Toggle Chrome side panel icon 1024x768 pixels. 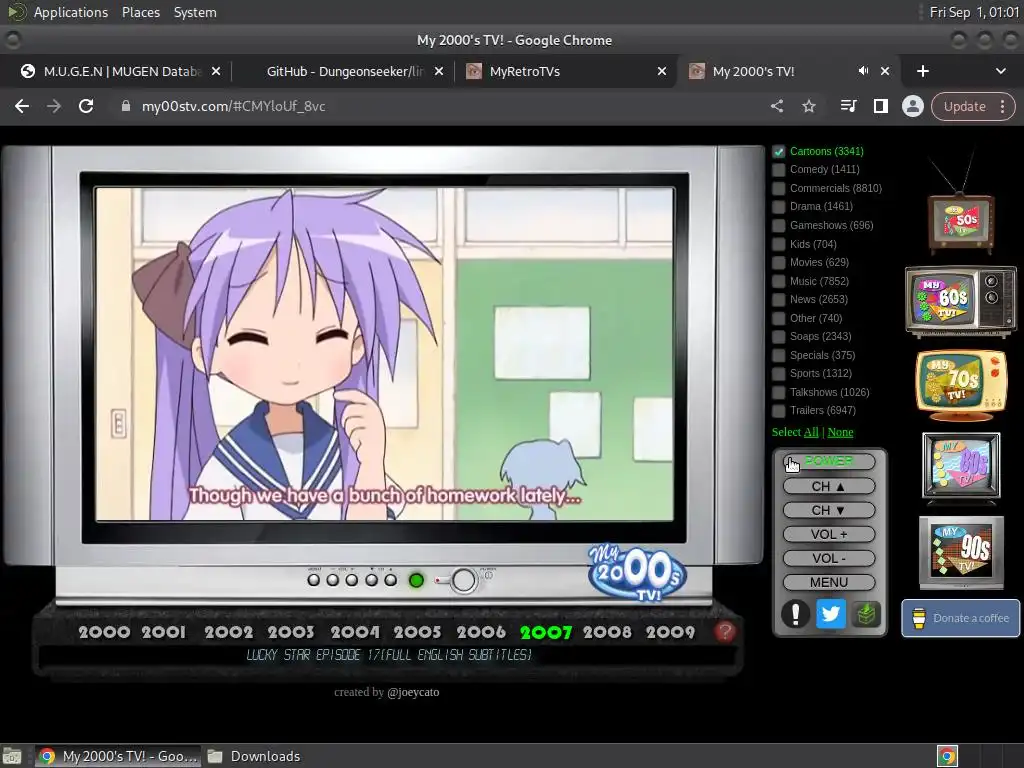[880, 106]
